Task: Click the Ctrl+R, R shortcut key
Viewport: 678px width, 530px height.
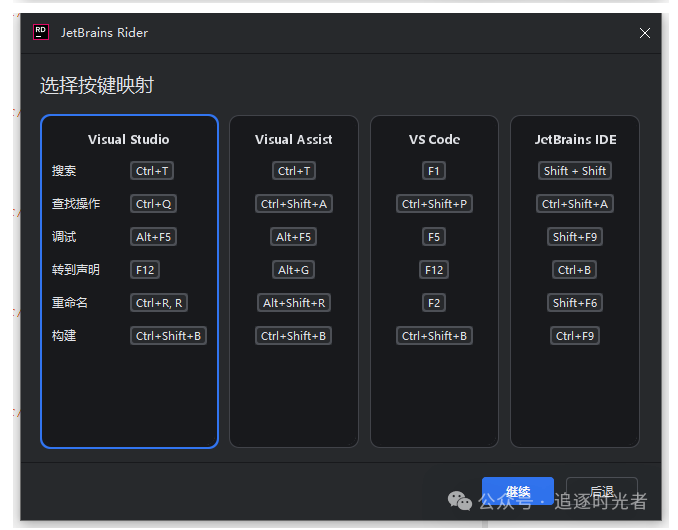Action: 159,303
